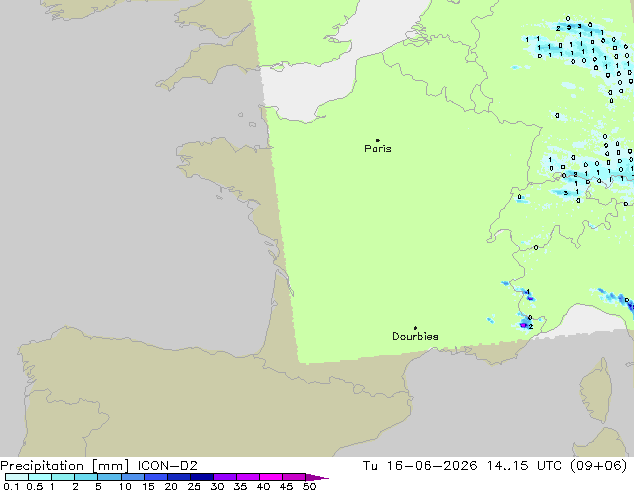Pick the 45–50 mm legend swatch

294,477
